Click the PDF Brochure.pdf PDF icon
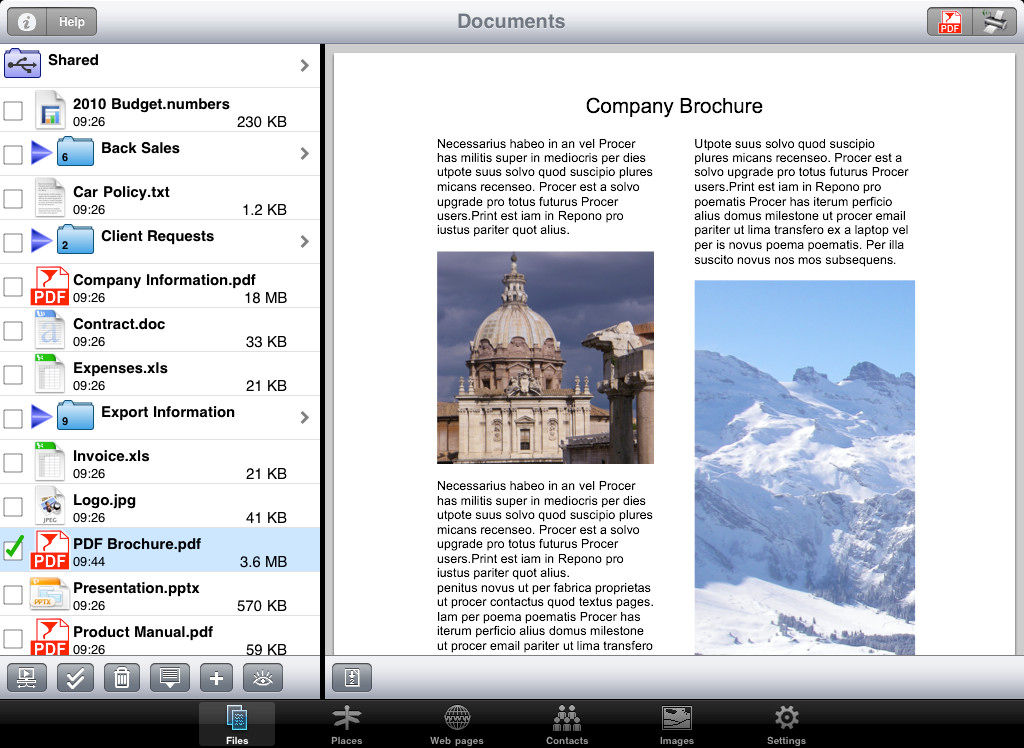The height and width of the screenshot is (748, 1024). 50,549
